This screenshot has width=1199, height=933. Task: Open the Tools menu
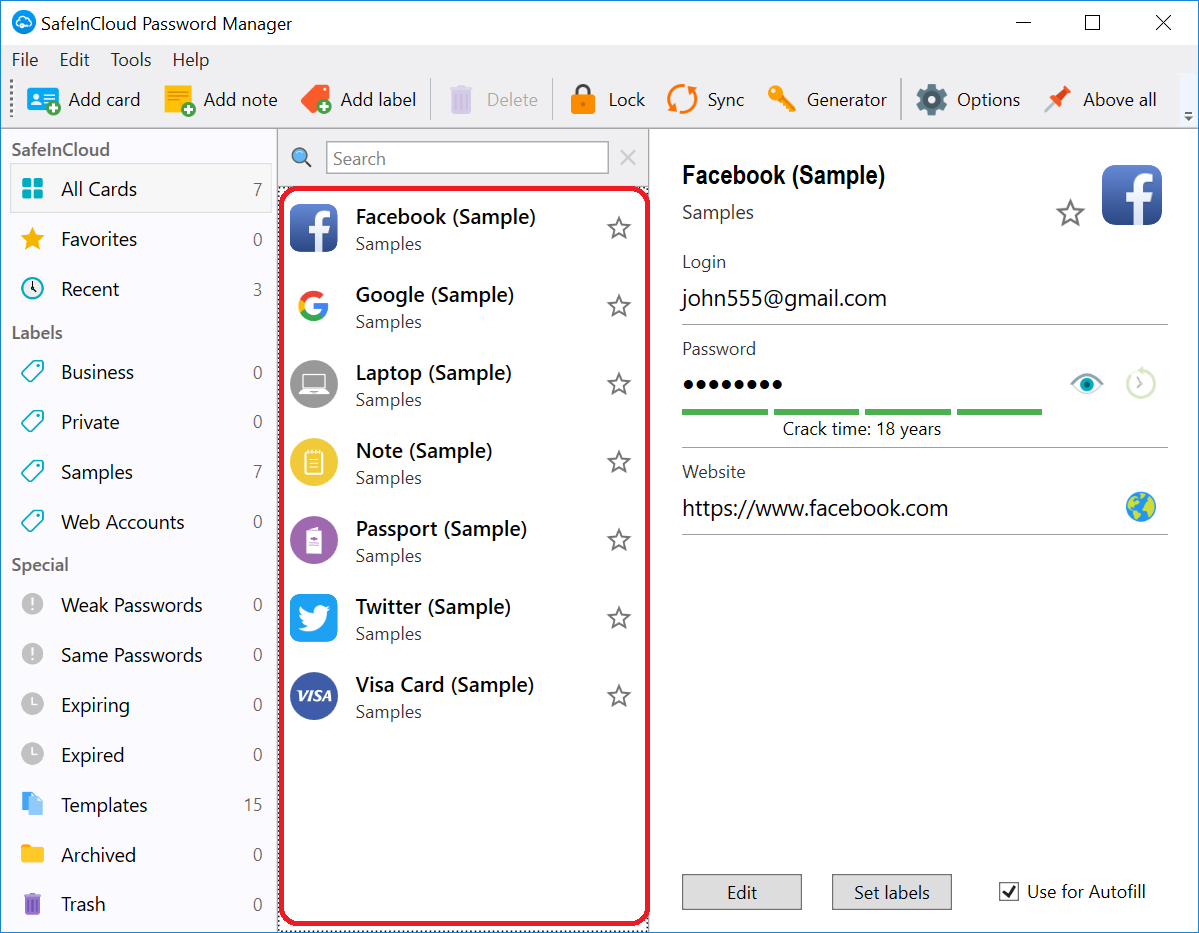(131, 60)
